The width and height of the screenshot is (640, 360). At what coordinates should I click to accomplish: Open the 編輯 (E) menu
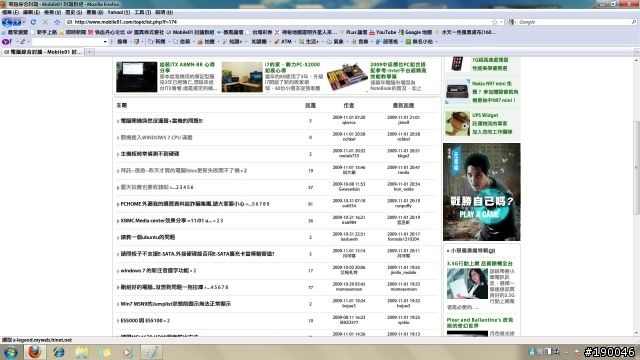pyautogui.click(x=31, y=13)
